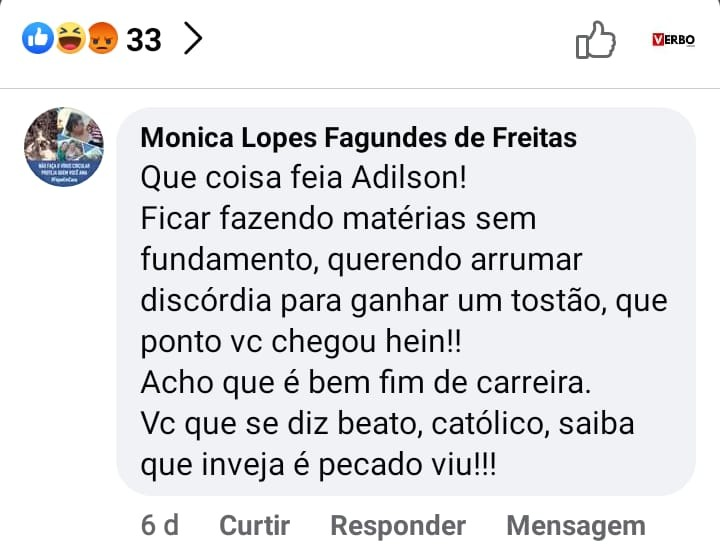Tap the outlined thumbs-up like icon
Image resolution: width=720 pixels, height=558 pixels.
click(595, 40)
